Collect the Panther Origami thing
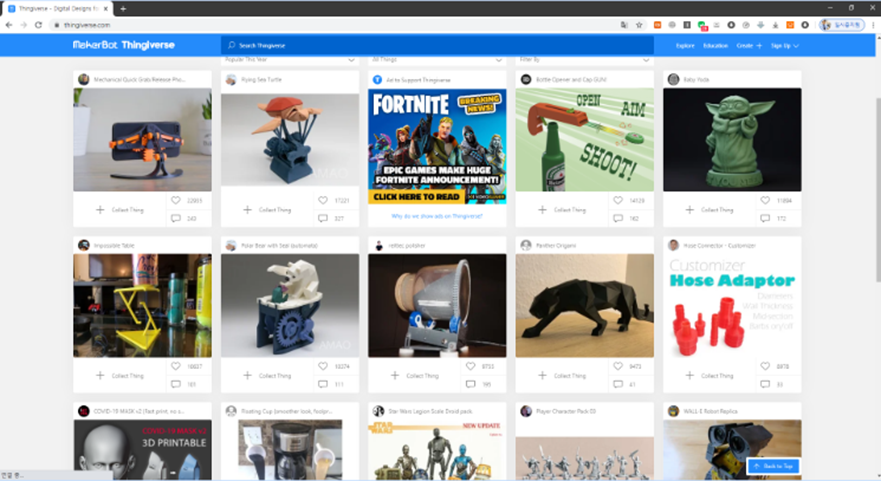This screenshot has height=481, width=881. (x=562, y=375)
